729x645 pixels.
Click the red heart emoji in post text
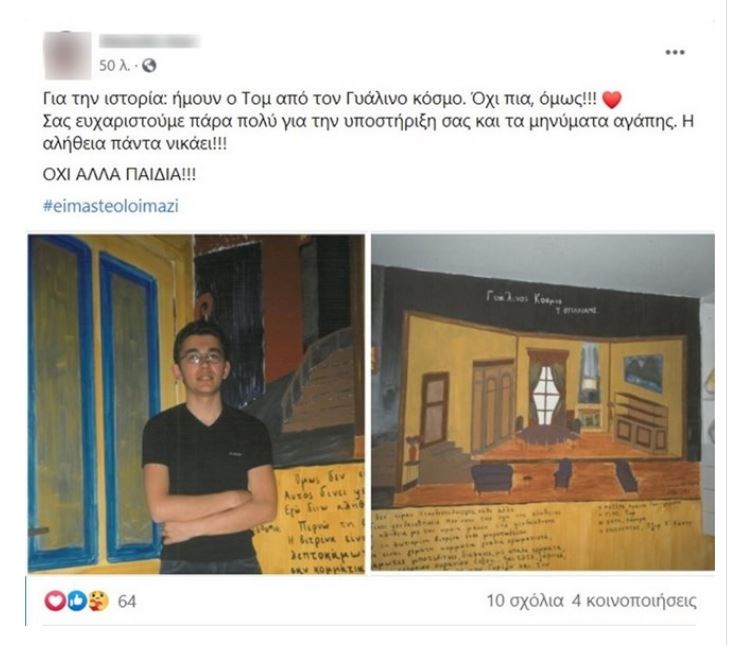[x=612, y=100]
